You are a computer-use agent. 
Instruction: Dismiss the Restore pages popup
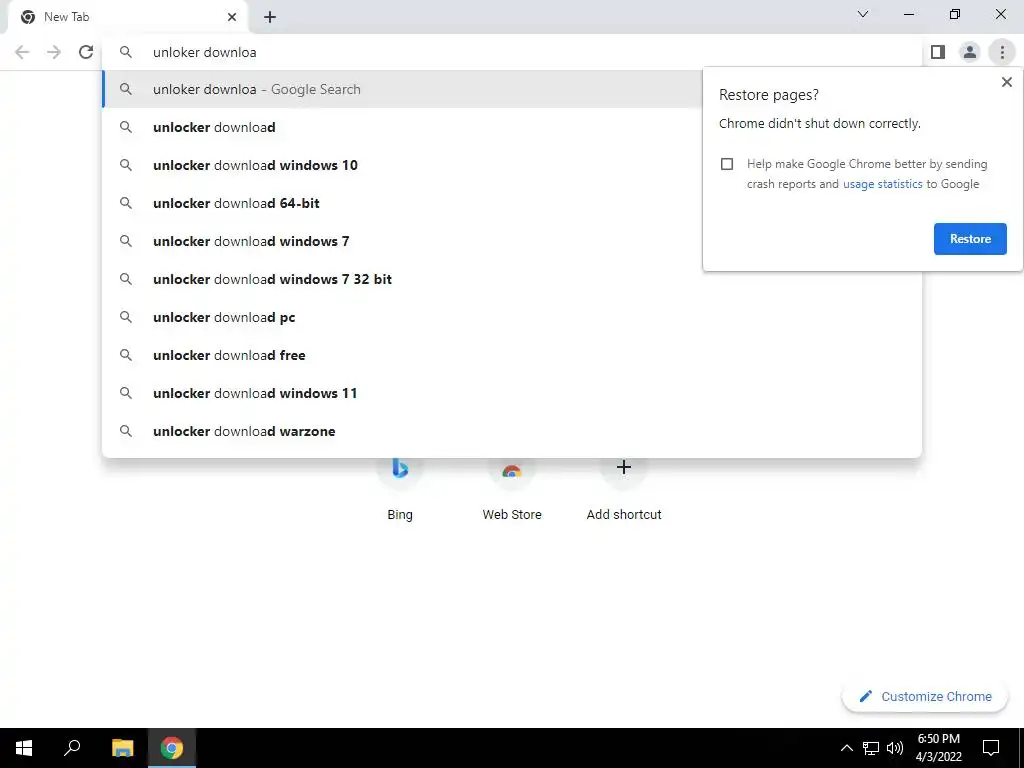pos(1006,82)
